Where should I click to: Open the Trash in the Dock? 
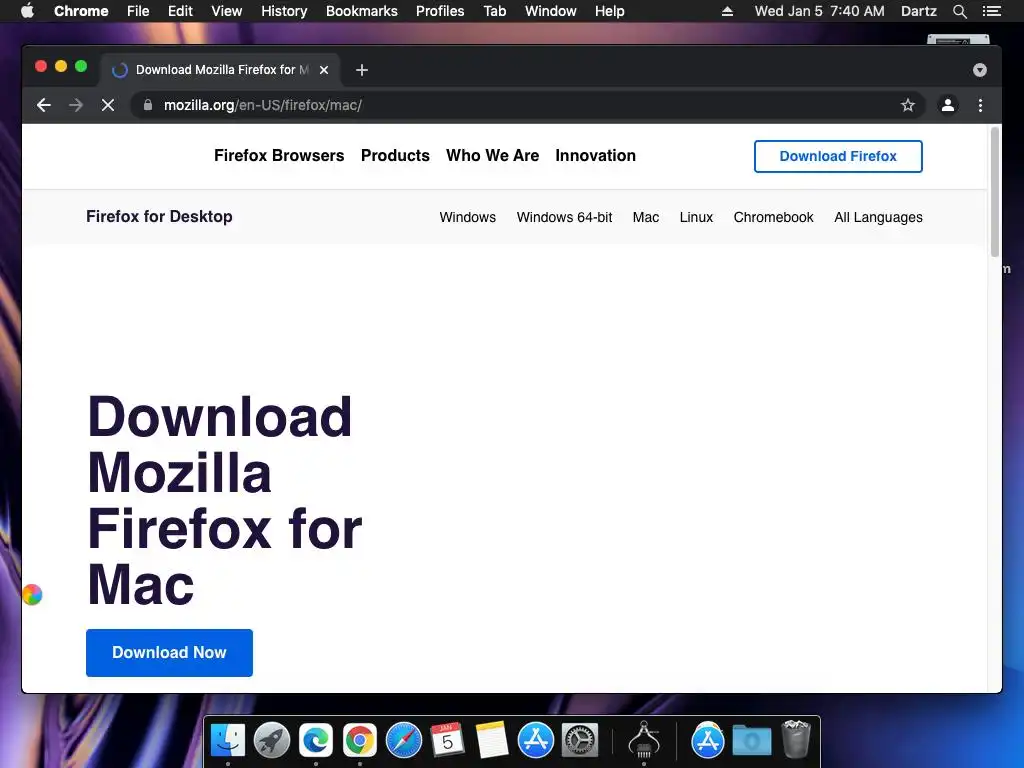pyautogui.click(x=795, y=739)
